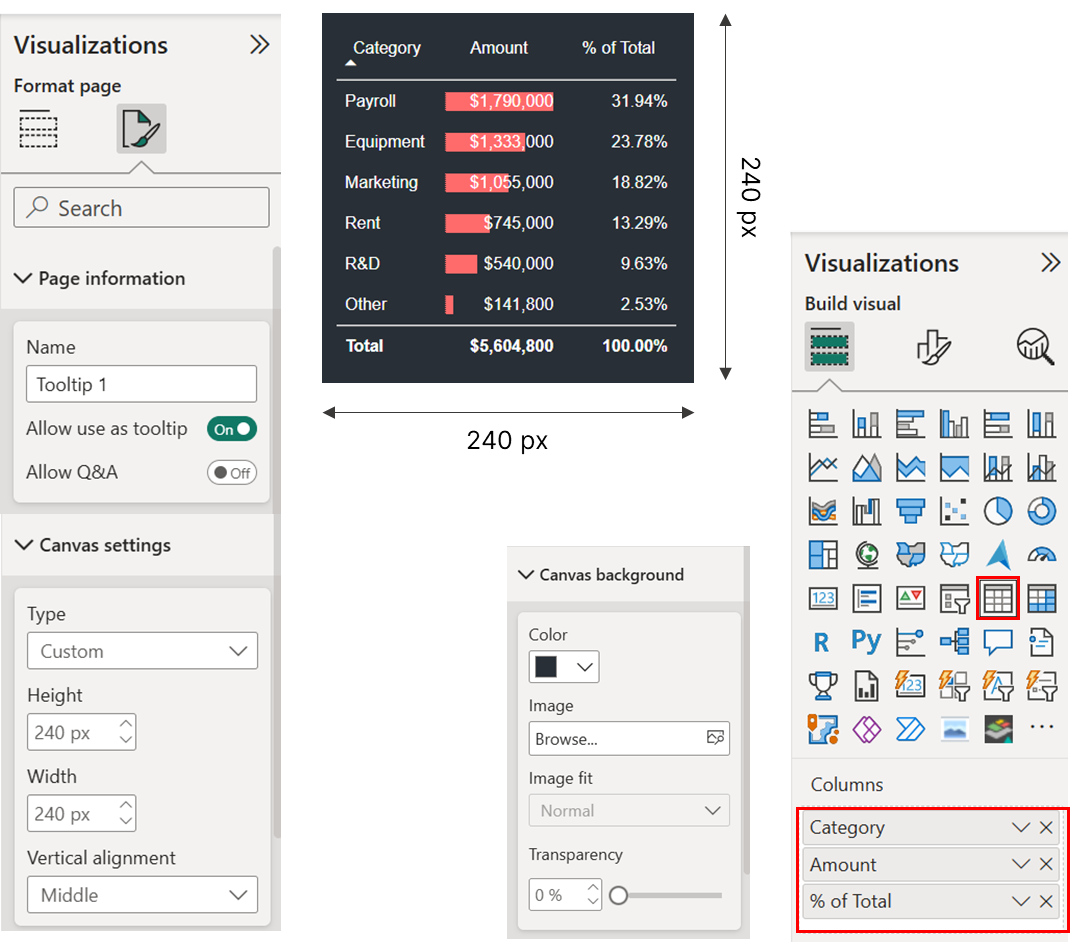Open the canvas background color picker
1070x942 pixels.
pos(564,667)
